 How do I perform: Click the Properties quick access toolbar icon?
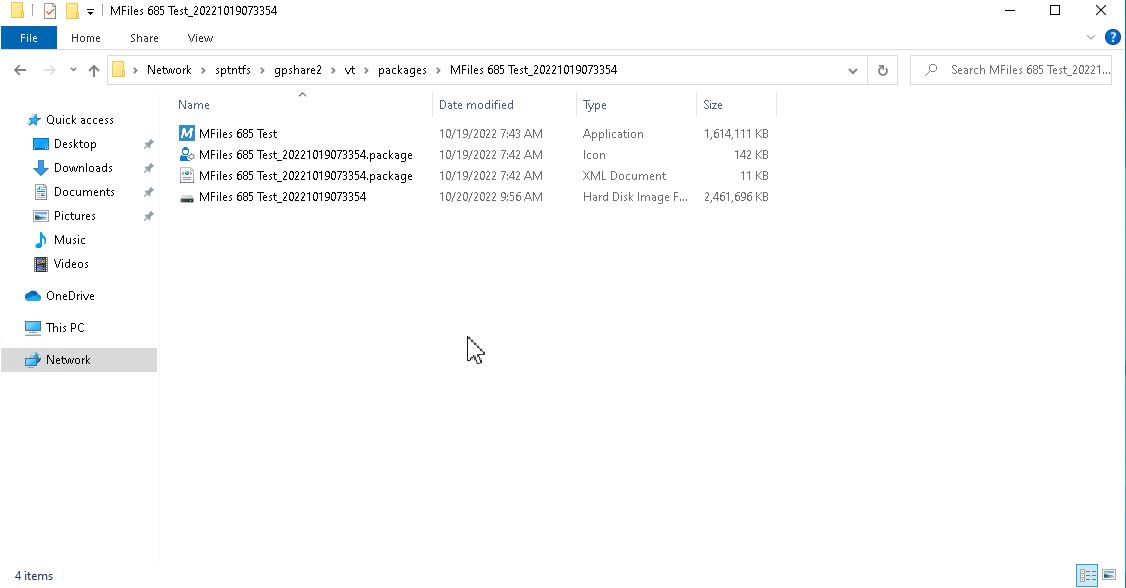[50, 11]
